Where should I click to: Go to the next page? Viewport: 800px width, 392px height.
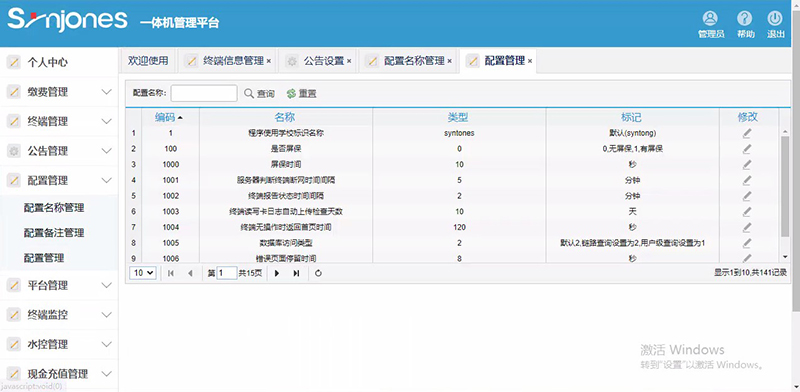(277, 273)
